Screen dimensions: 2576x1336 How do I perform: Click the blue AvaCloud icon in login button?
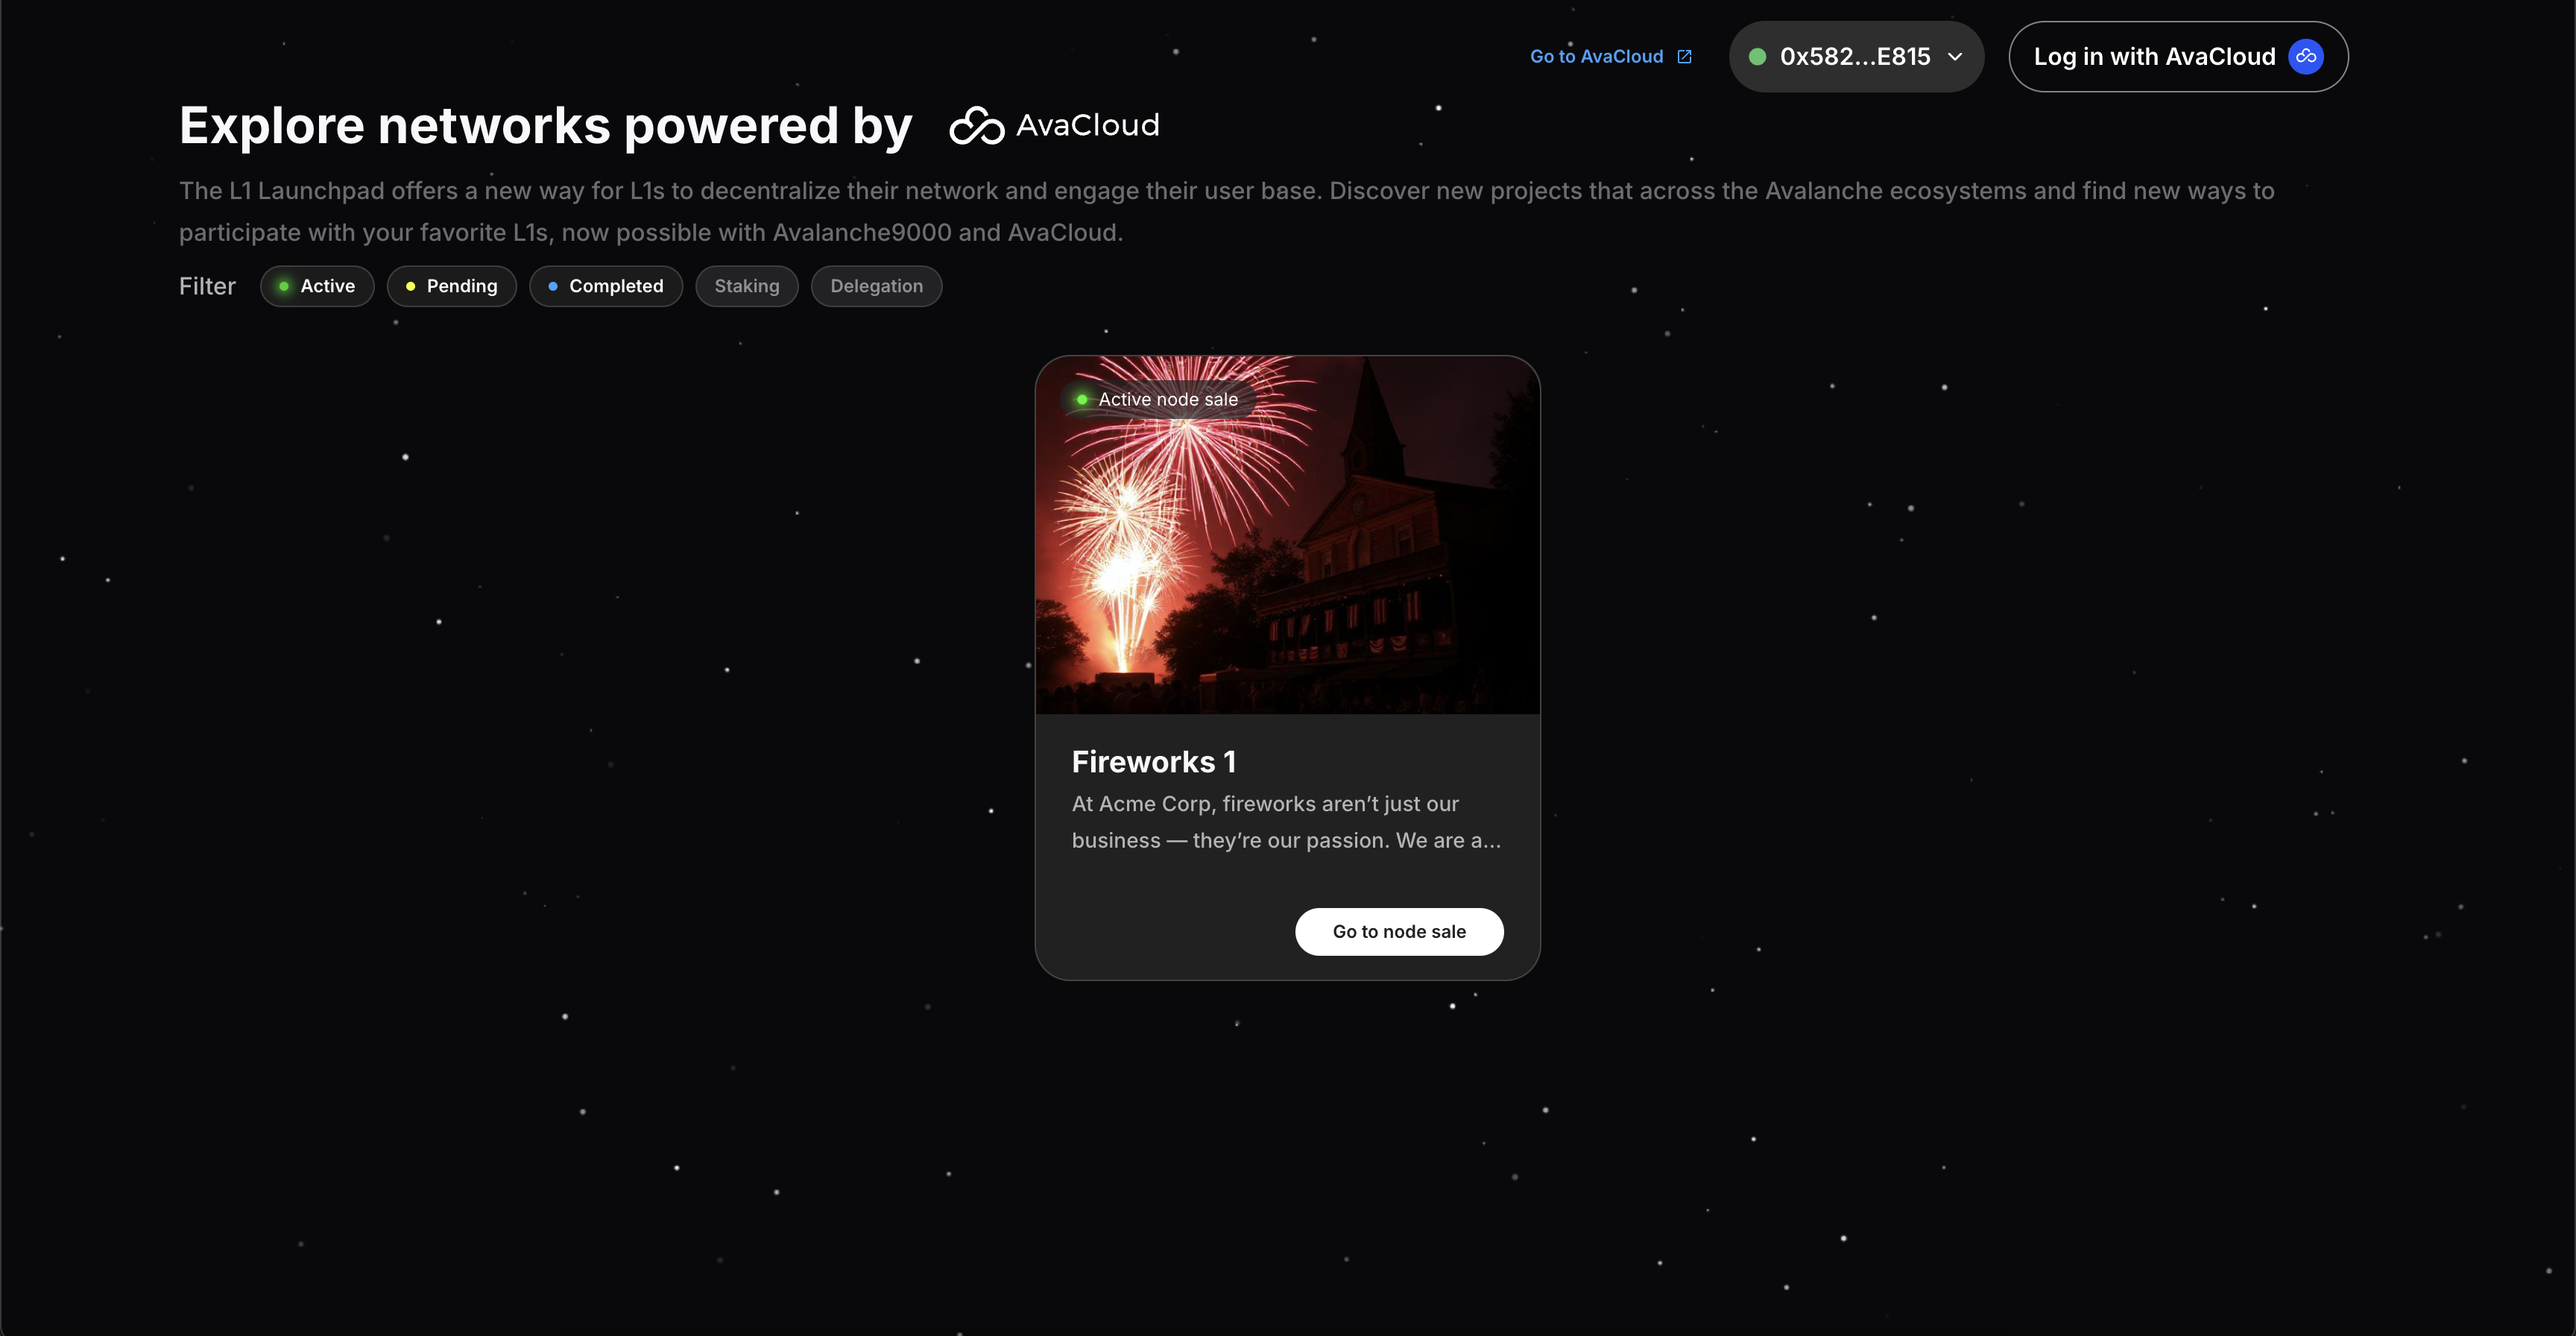[x=2305, y=57]
